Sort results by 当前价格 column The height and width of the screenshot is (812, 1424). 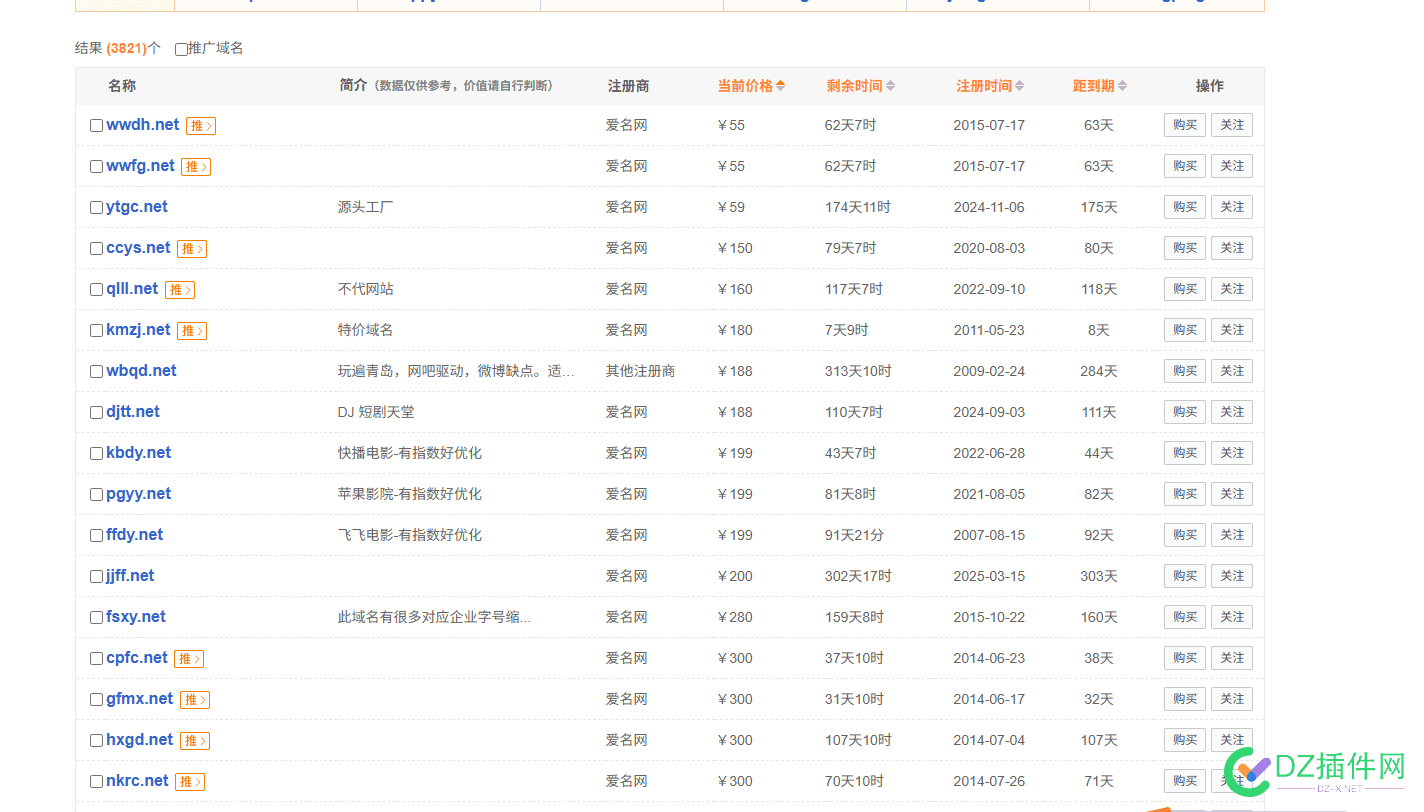[751, 86]
